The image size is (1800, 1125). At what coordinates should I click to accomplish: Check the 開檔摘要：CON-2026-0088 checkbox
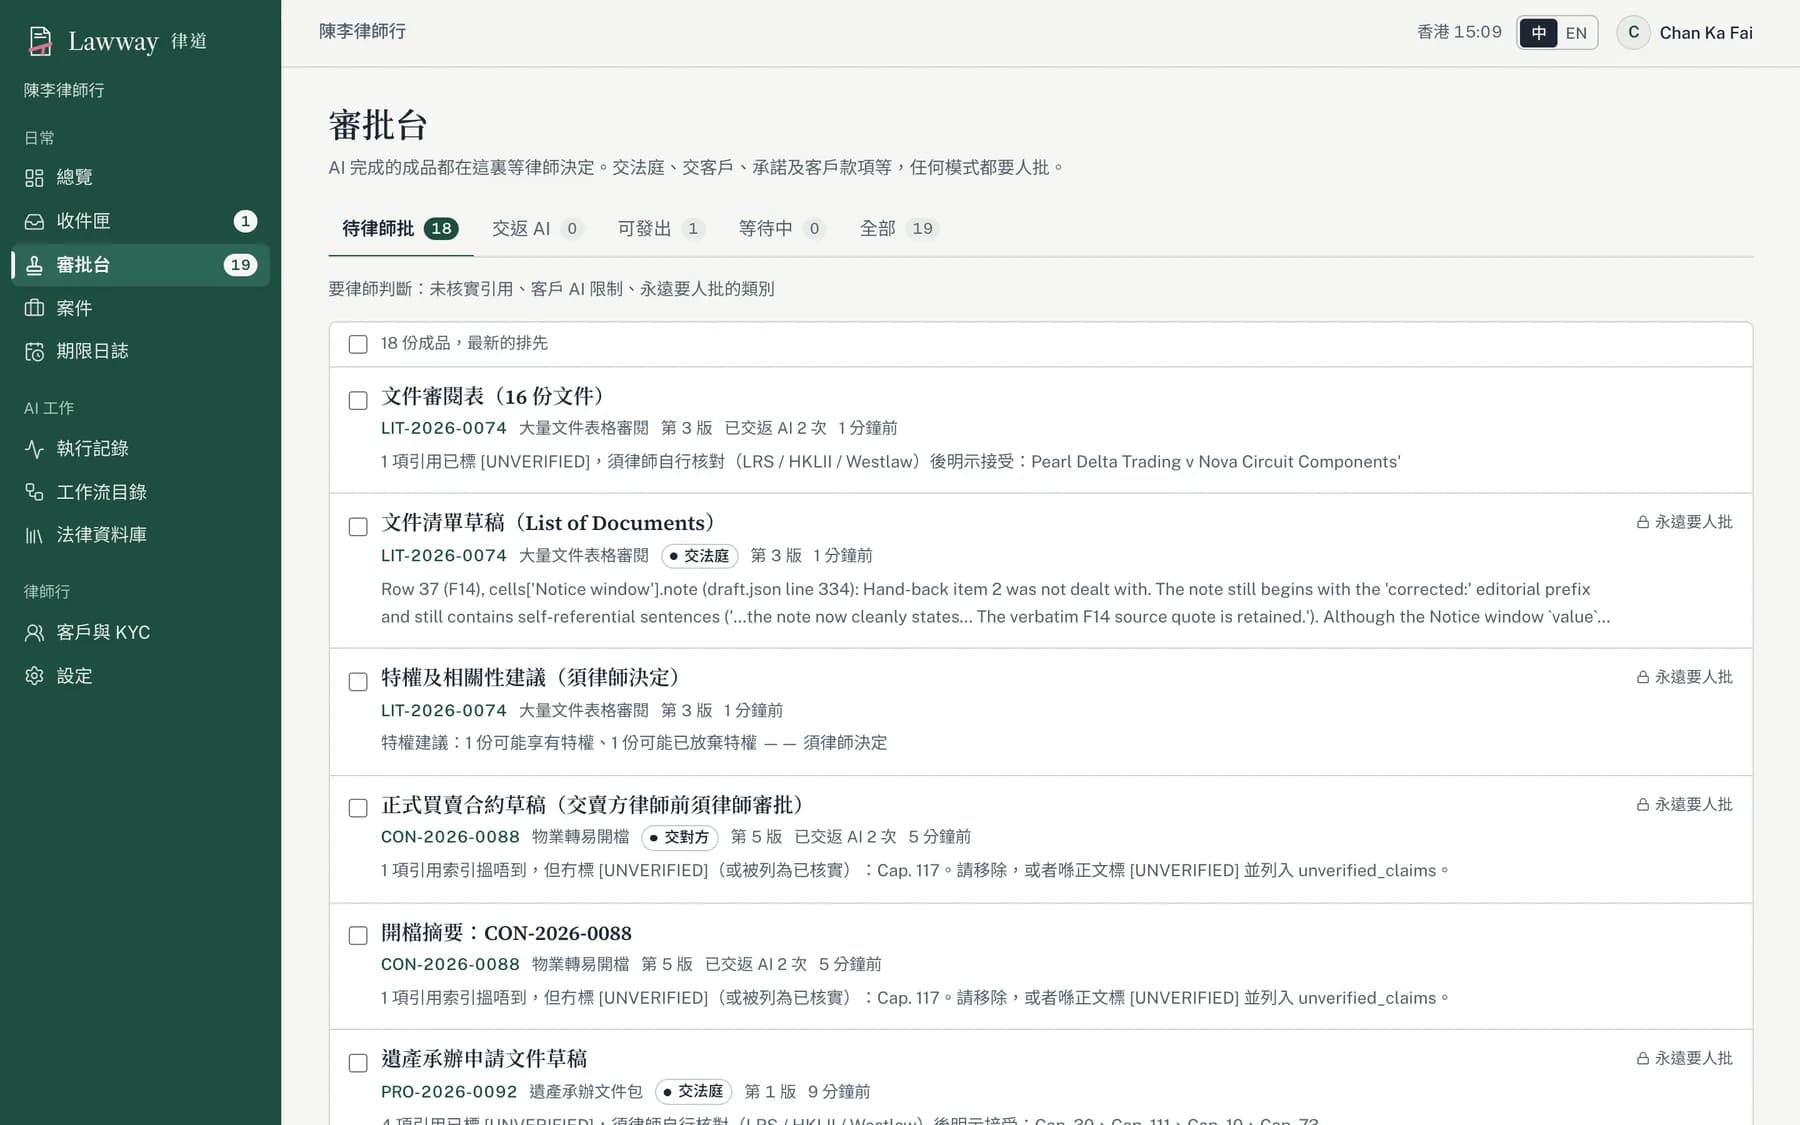click(358, 936)
